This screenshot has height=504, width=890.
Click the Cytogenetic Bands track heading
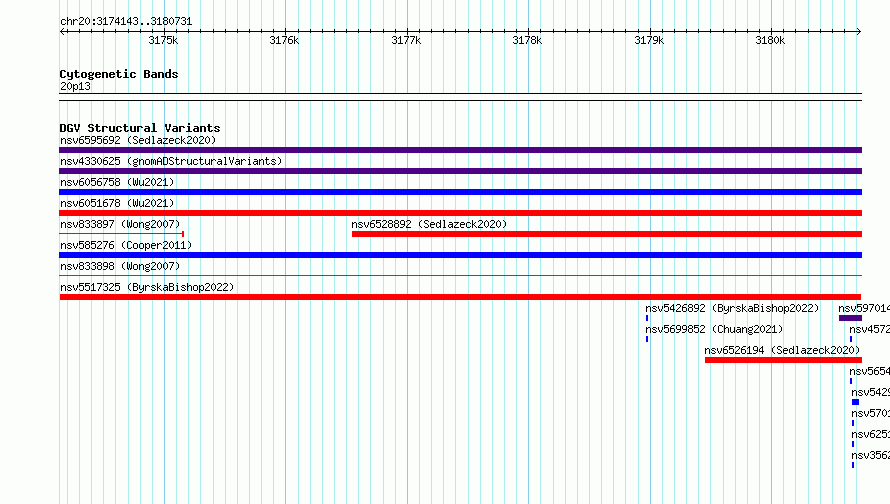(119, 74)
